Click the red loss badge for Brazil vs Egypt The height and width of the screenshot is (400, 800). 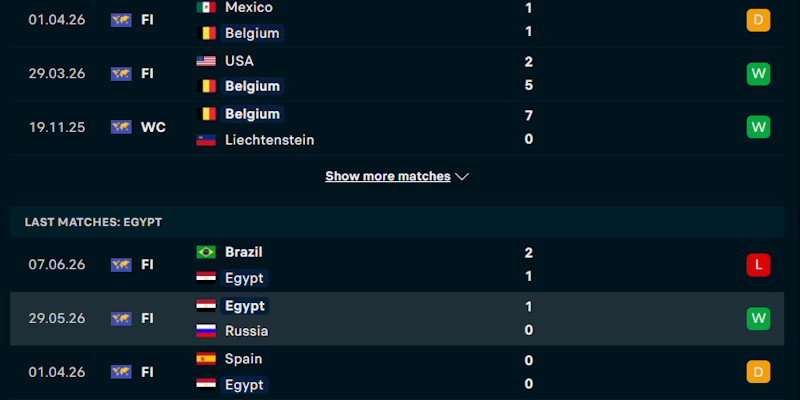(758, 265)
